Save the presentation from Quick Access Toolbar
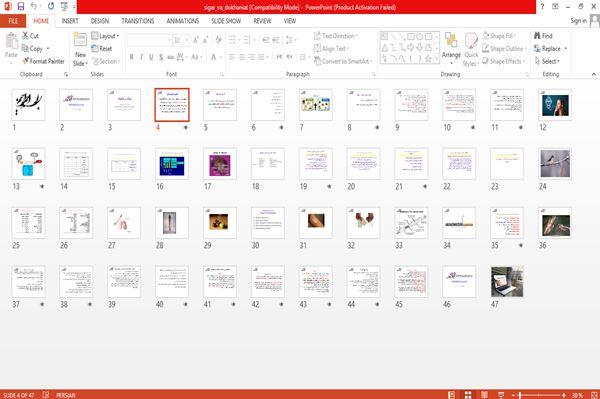 (x=21, y=7)
